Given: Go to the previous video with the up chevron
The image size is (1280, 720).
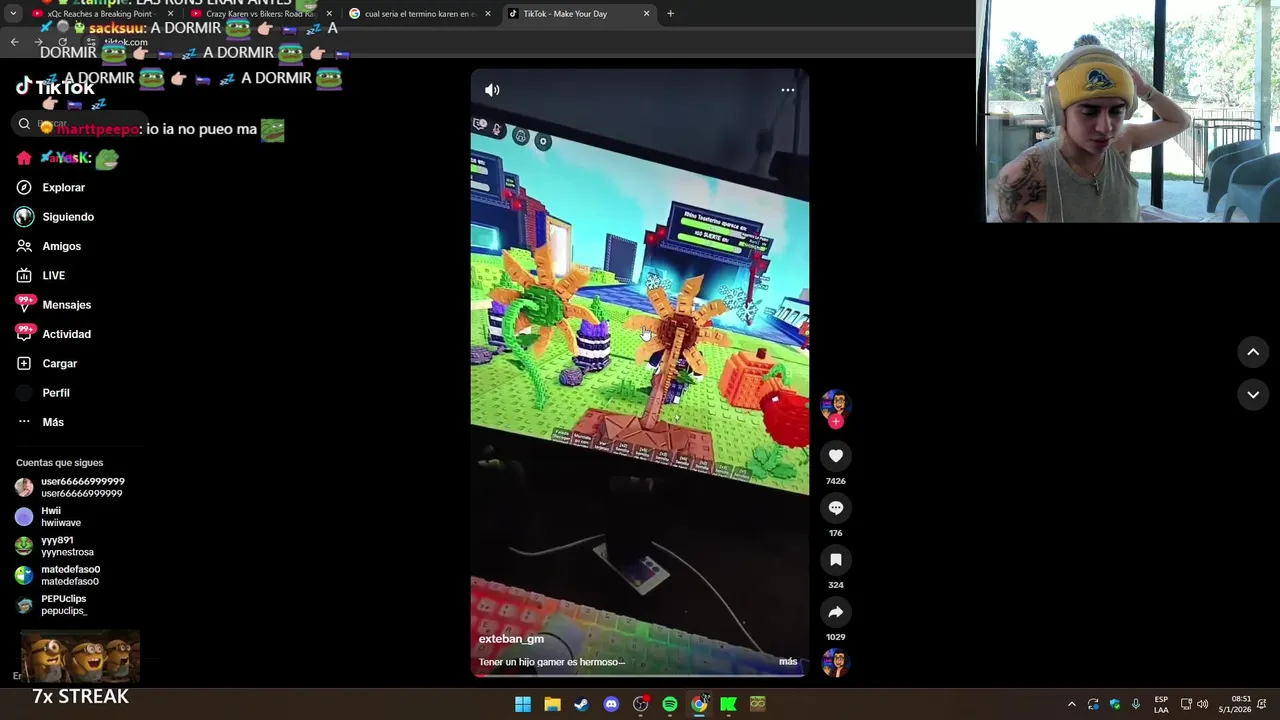Looking at the screenshot, I should pyautogui.click(x=1253, y=352).
